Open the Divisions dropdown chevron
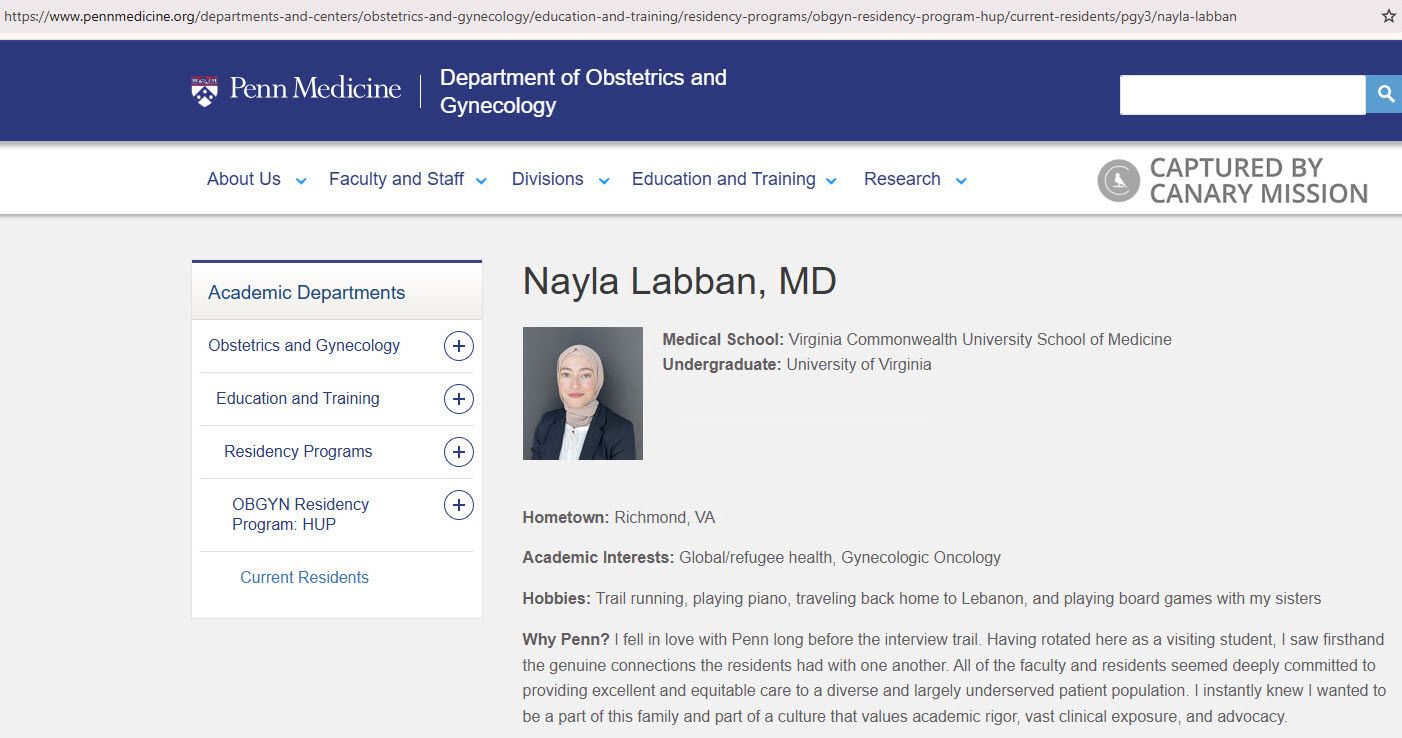 tap(603, 181)
